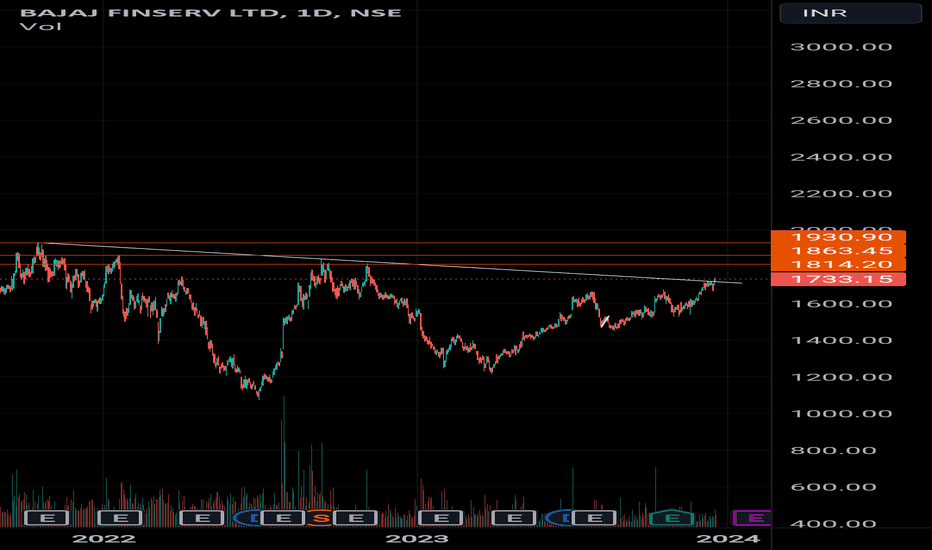This screenshot has height=550, width=932.
Task: Click the 2023 label on the time axis
Action: pyautogui.click(x=417, y=539)
